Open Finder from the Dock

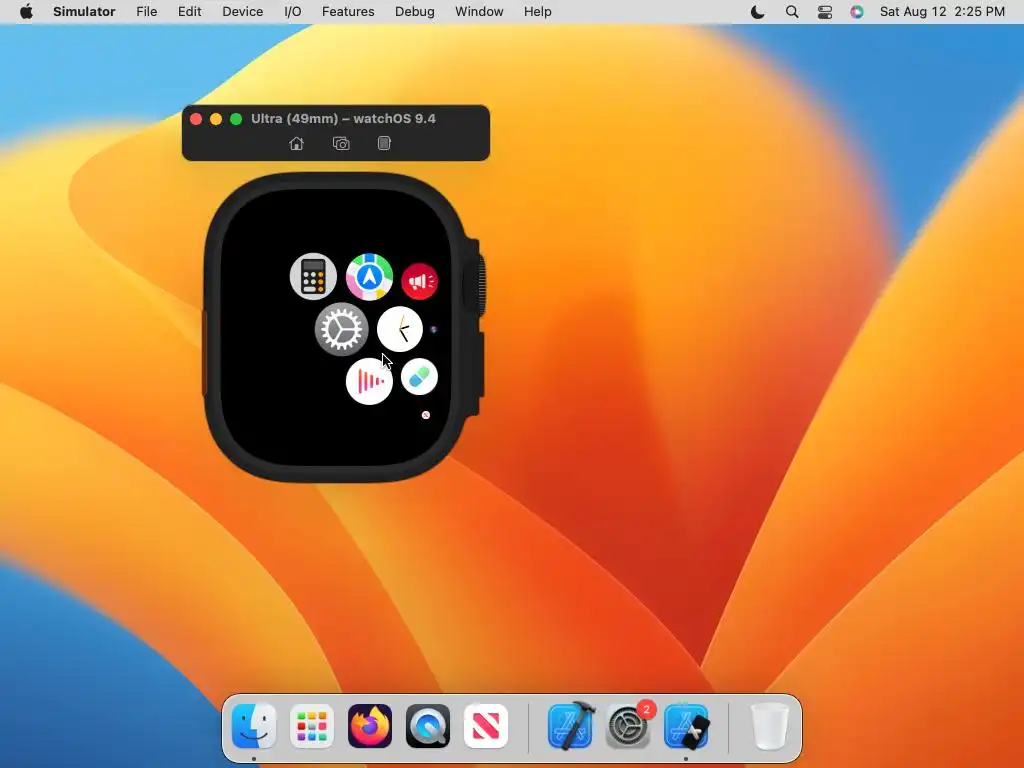[x=254, y=726]
